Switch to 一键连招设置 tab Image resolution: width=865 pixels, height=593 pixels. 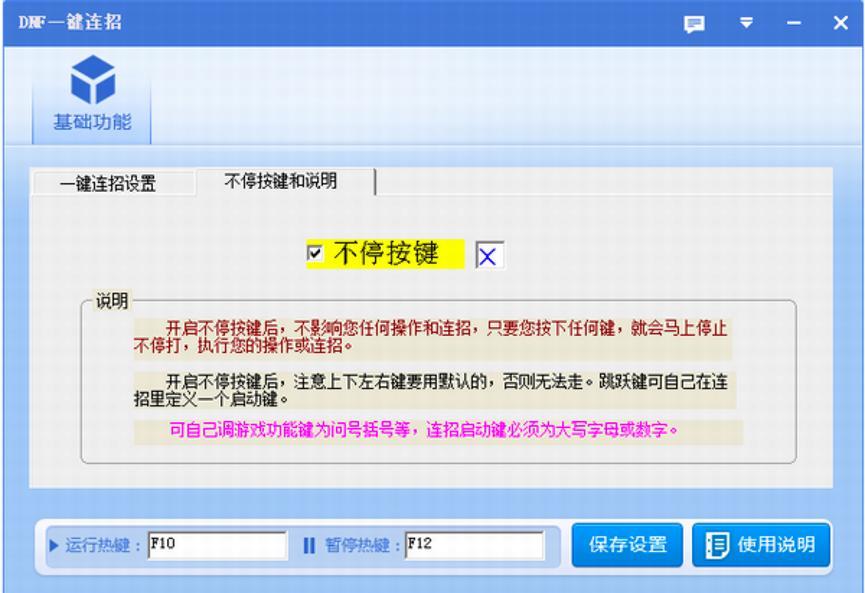113,183
